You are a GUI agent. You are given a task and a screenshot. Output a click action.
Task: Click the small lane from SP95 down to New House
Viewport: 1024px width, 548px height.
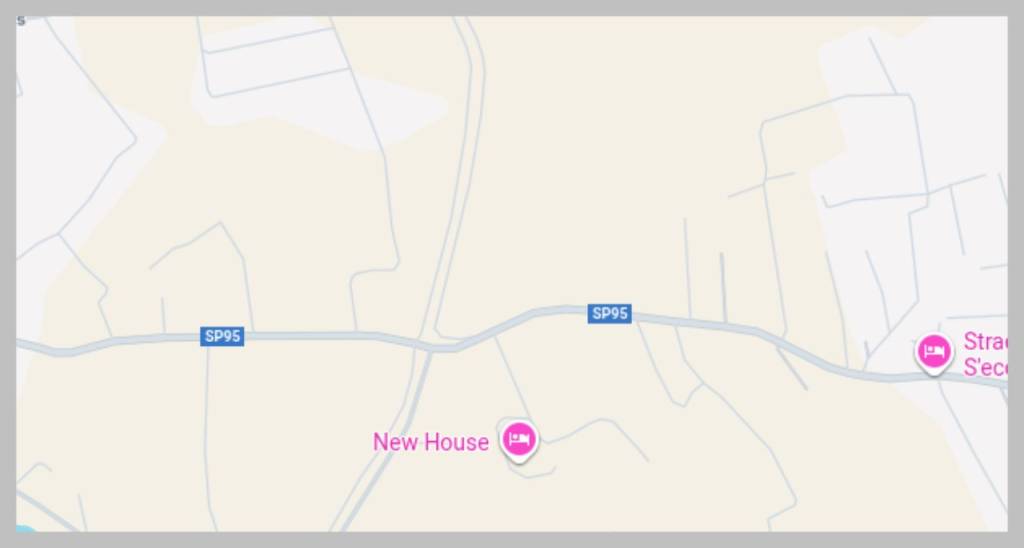[514, 379]
